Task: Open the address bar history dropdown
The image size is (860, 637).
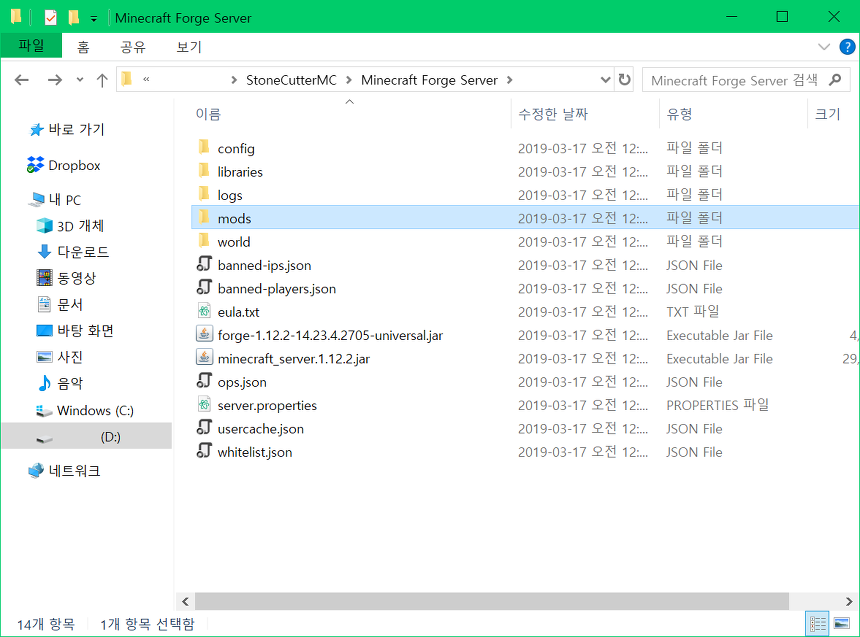Action: pyautogui.click(x=605, y=80)
